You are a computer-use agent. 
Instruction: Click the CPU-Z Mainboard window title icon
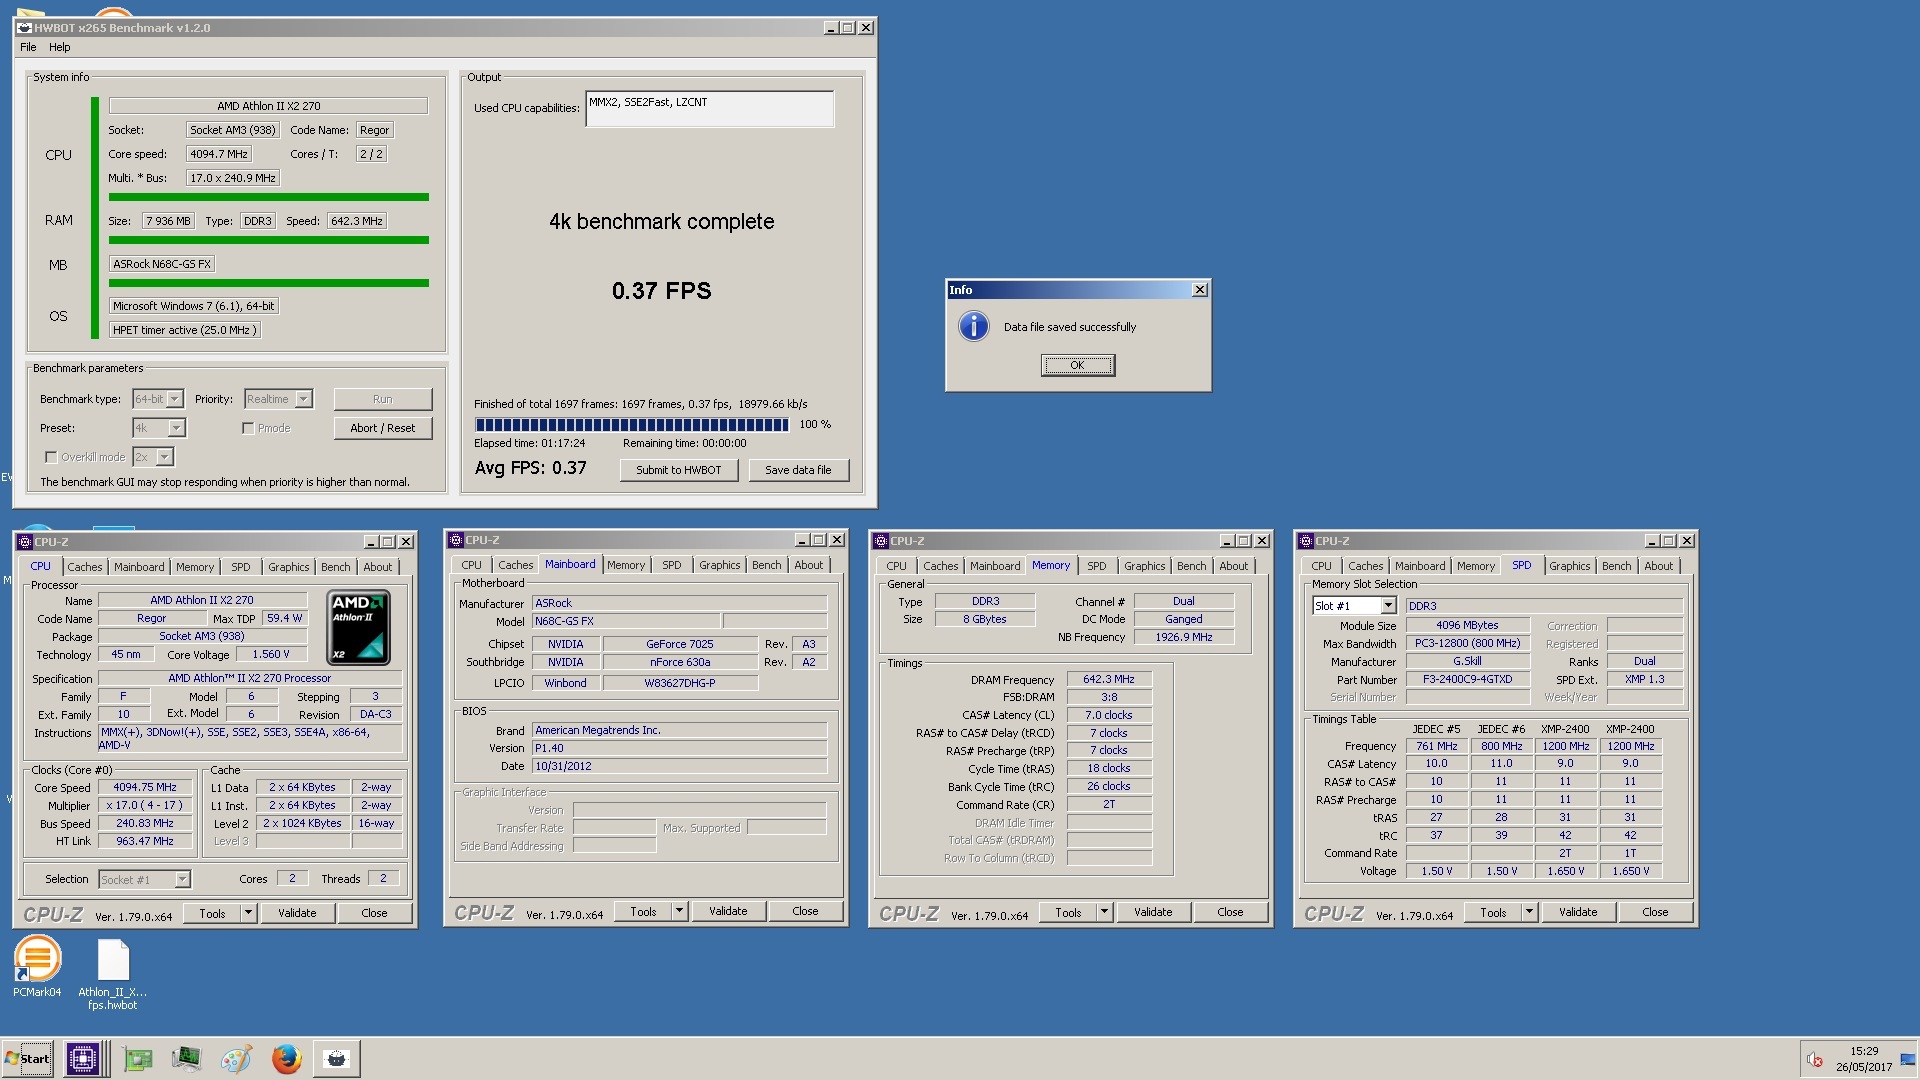456,540
